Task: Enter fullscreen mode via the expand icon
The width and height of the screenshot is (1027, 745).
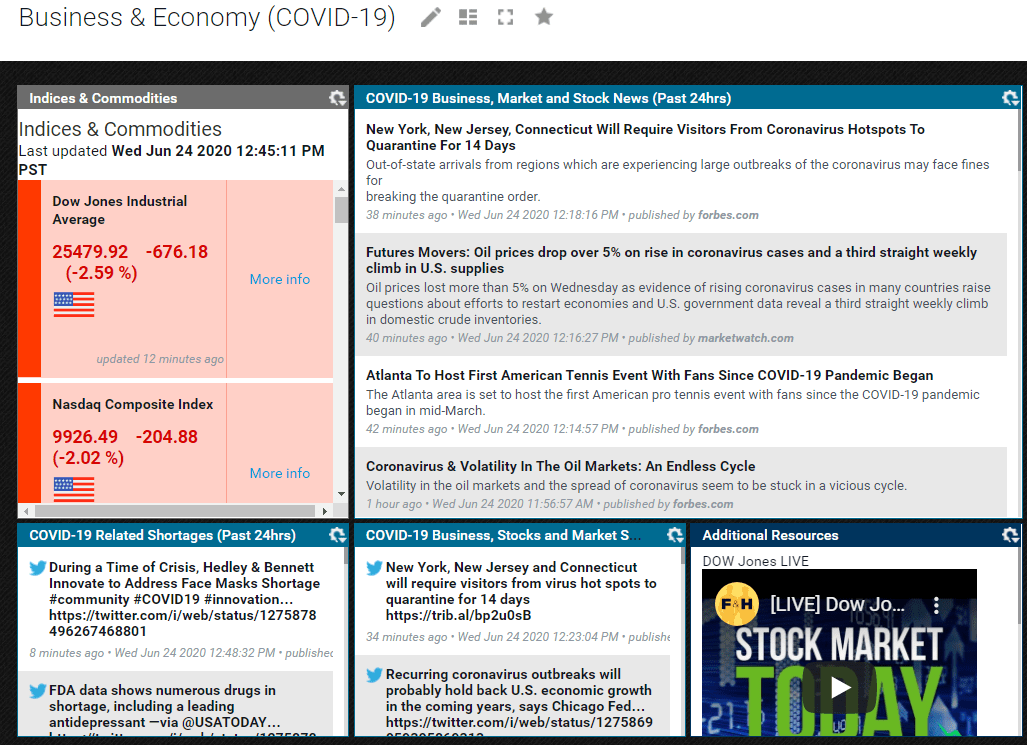Action: pos(506,18)
